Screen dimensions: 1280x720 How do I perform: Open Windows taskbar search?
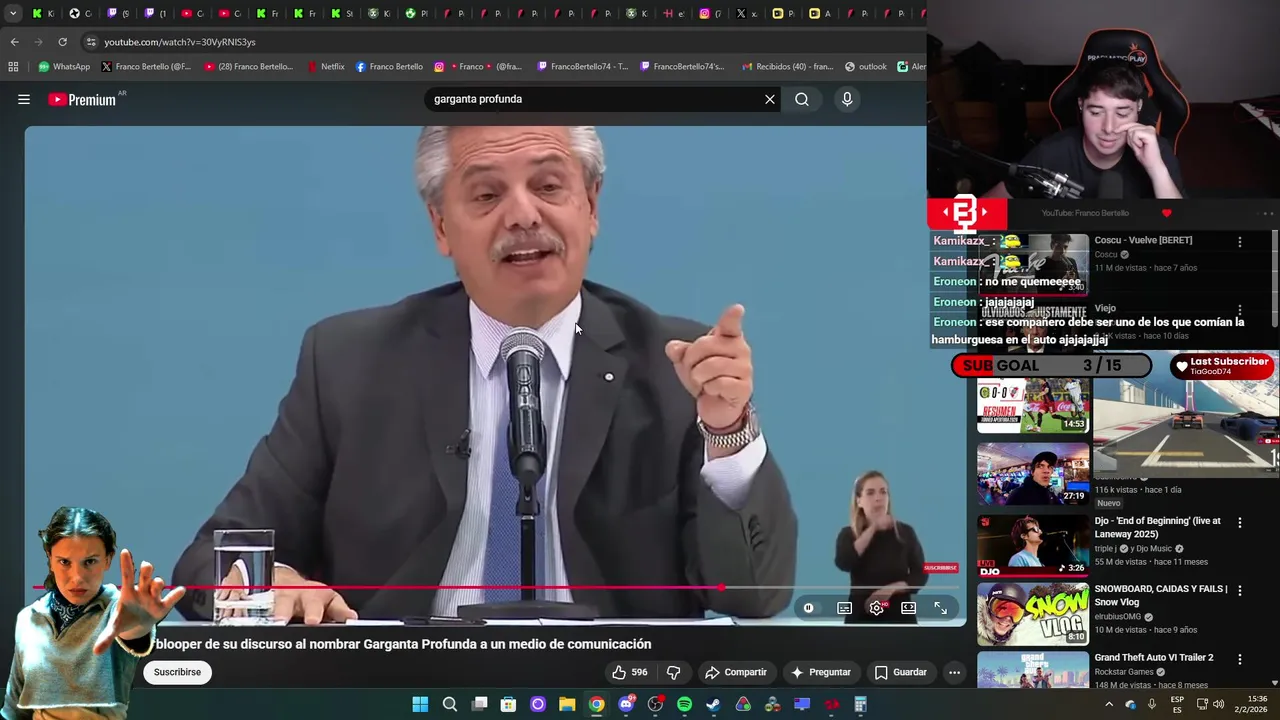[450, 705]
